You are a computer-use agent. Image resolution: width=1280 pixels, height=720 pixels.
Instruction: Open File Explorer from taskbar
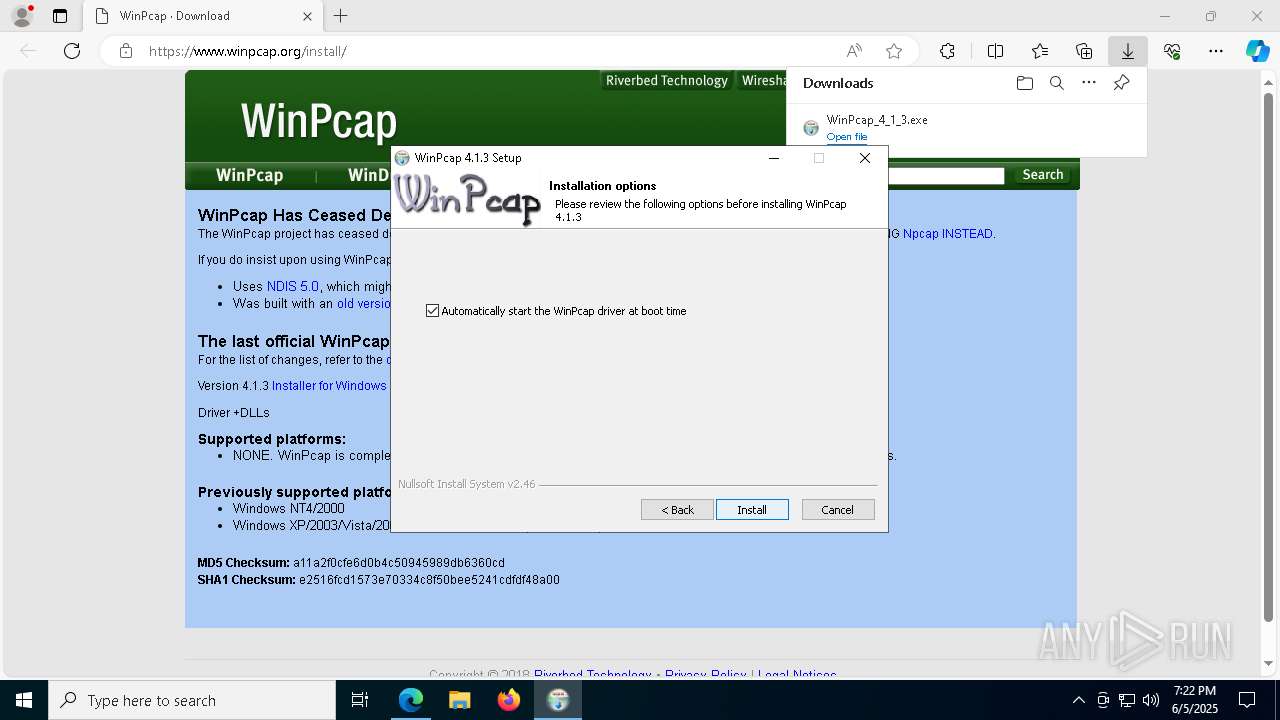[459, 701]
